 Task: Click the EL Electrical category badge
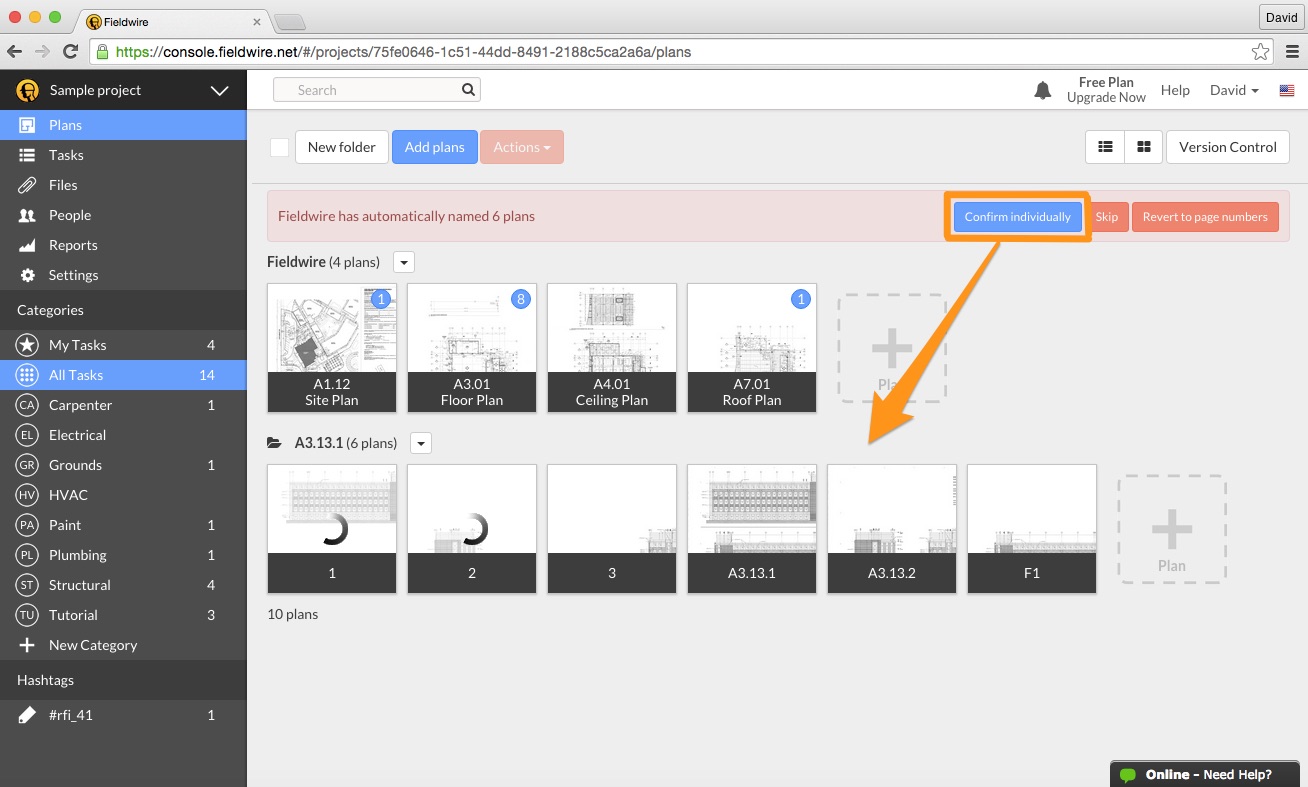27,435
